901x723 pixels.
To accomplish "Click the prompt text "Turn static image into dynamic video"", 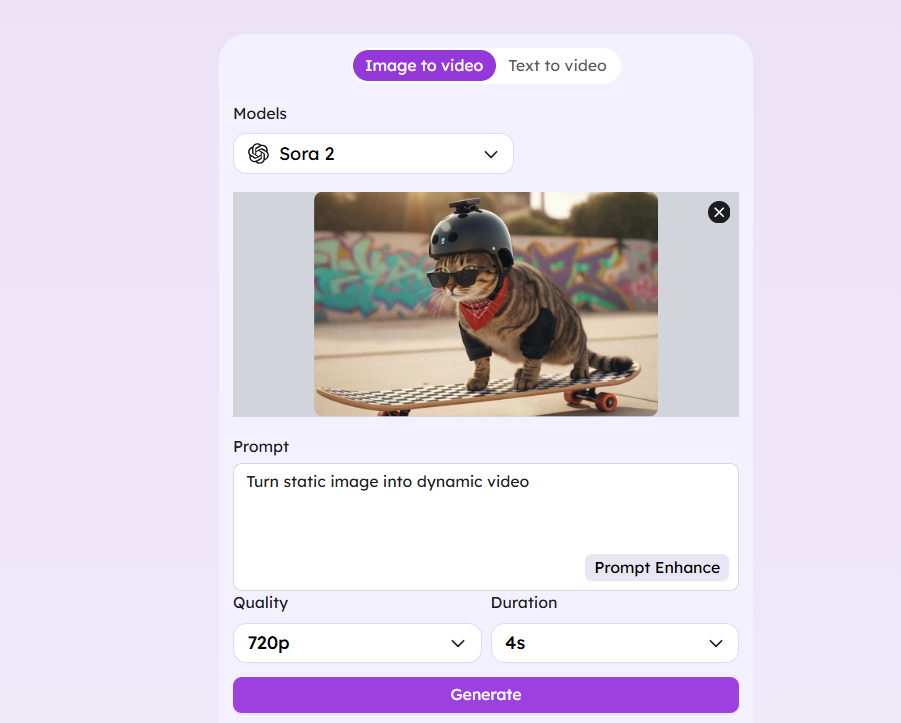I will [x=388, y=482].
